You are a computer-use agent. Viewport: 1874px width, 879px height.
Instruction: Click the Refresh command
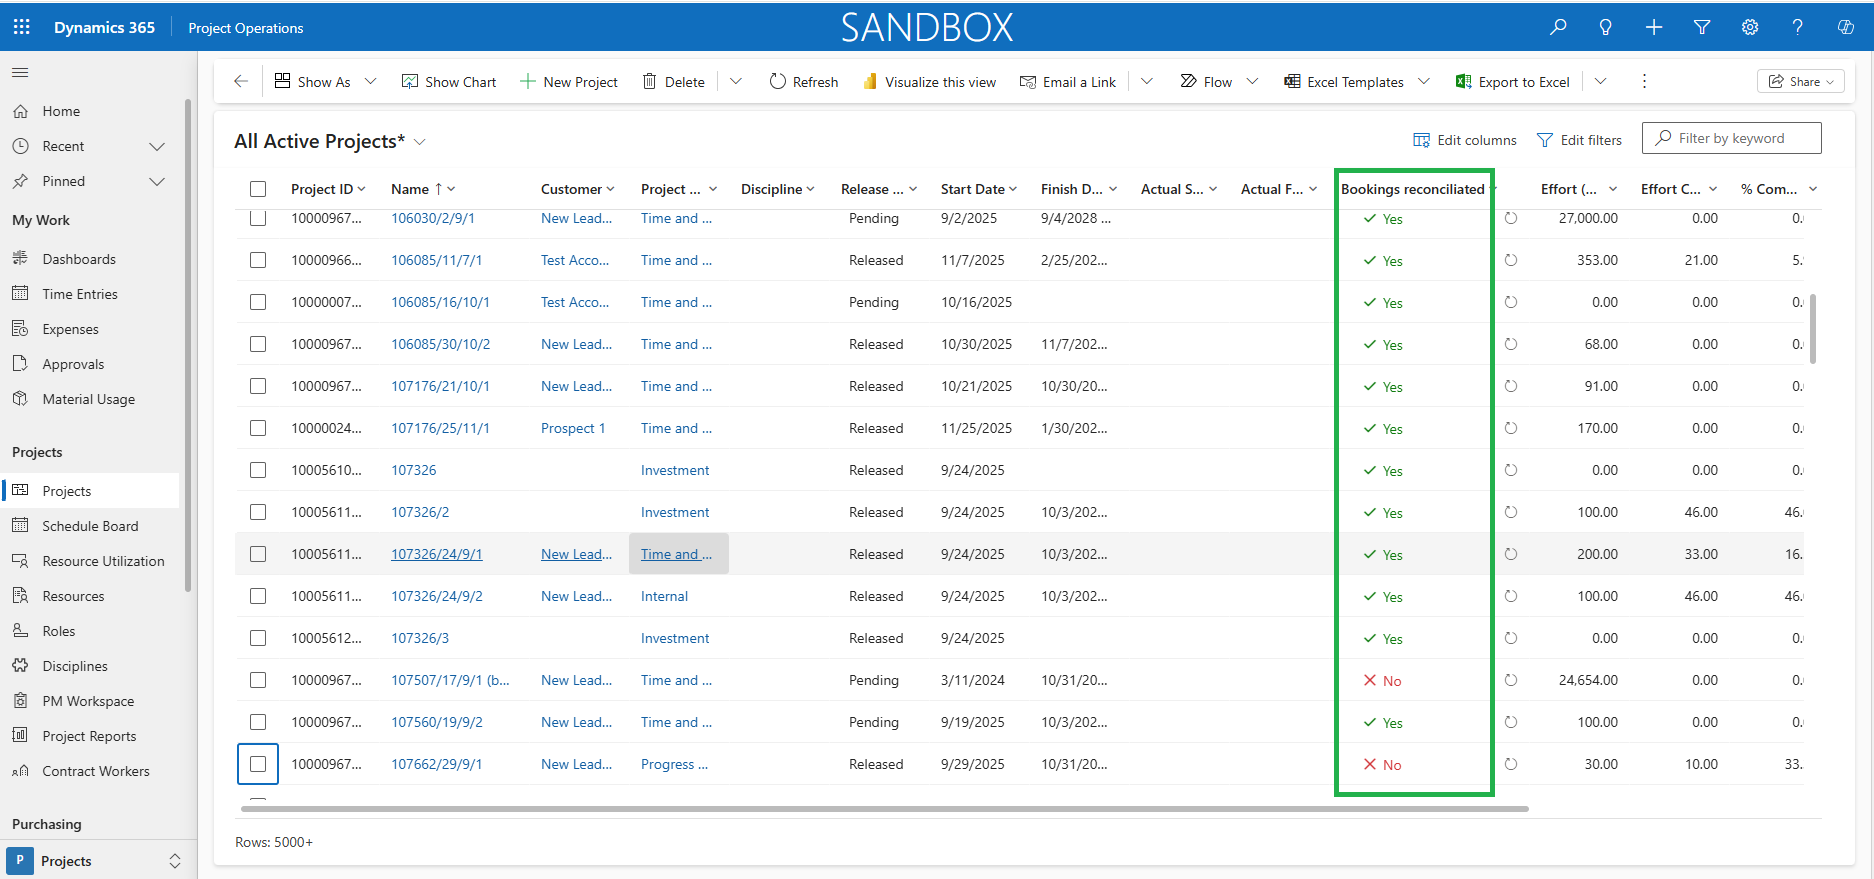804,82
